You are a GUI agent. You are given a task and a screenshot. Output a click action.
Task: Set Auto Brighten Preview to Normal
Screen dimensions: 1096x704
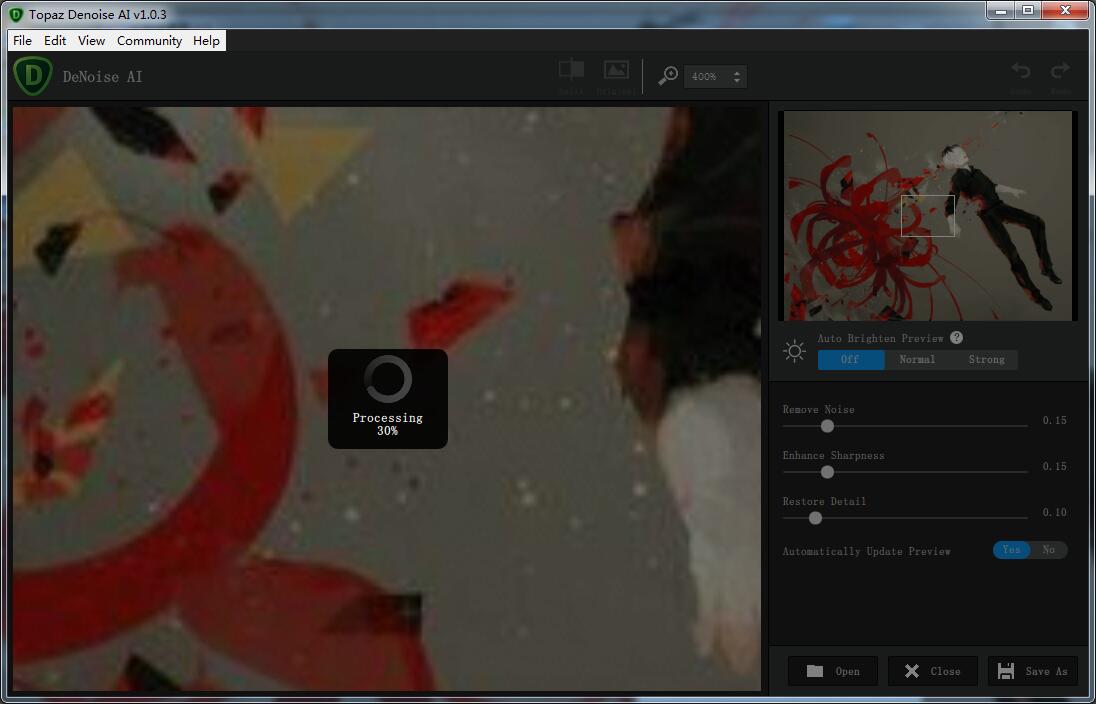917,360
